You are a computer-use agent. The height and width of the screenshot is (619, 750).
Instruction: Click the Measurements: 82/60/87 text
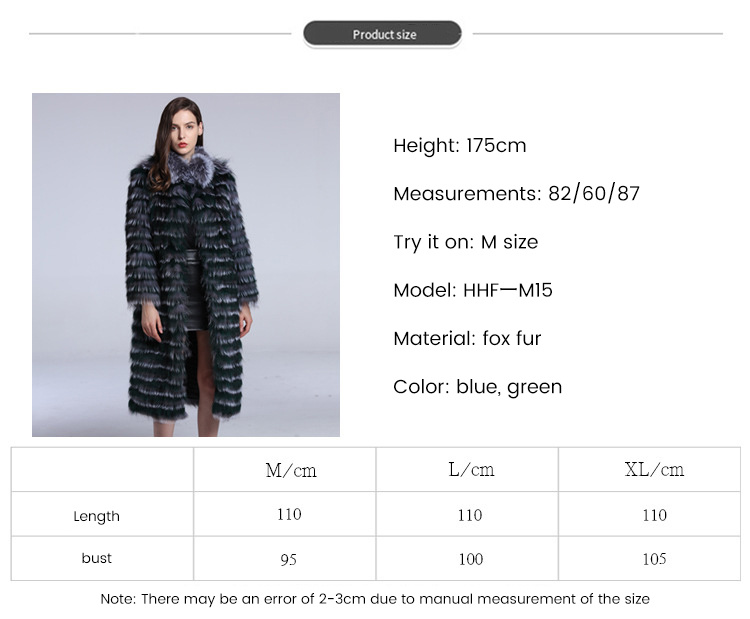516,194
